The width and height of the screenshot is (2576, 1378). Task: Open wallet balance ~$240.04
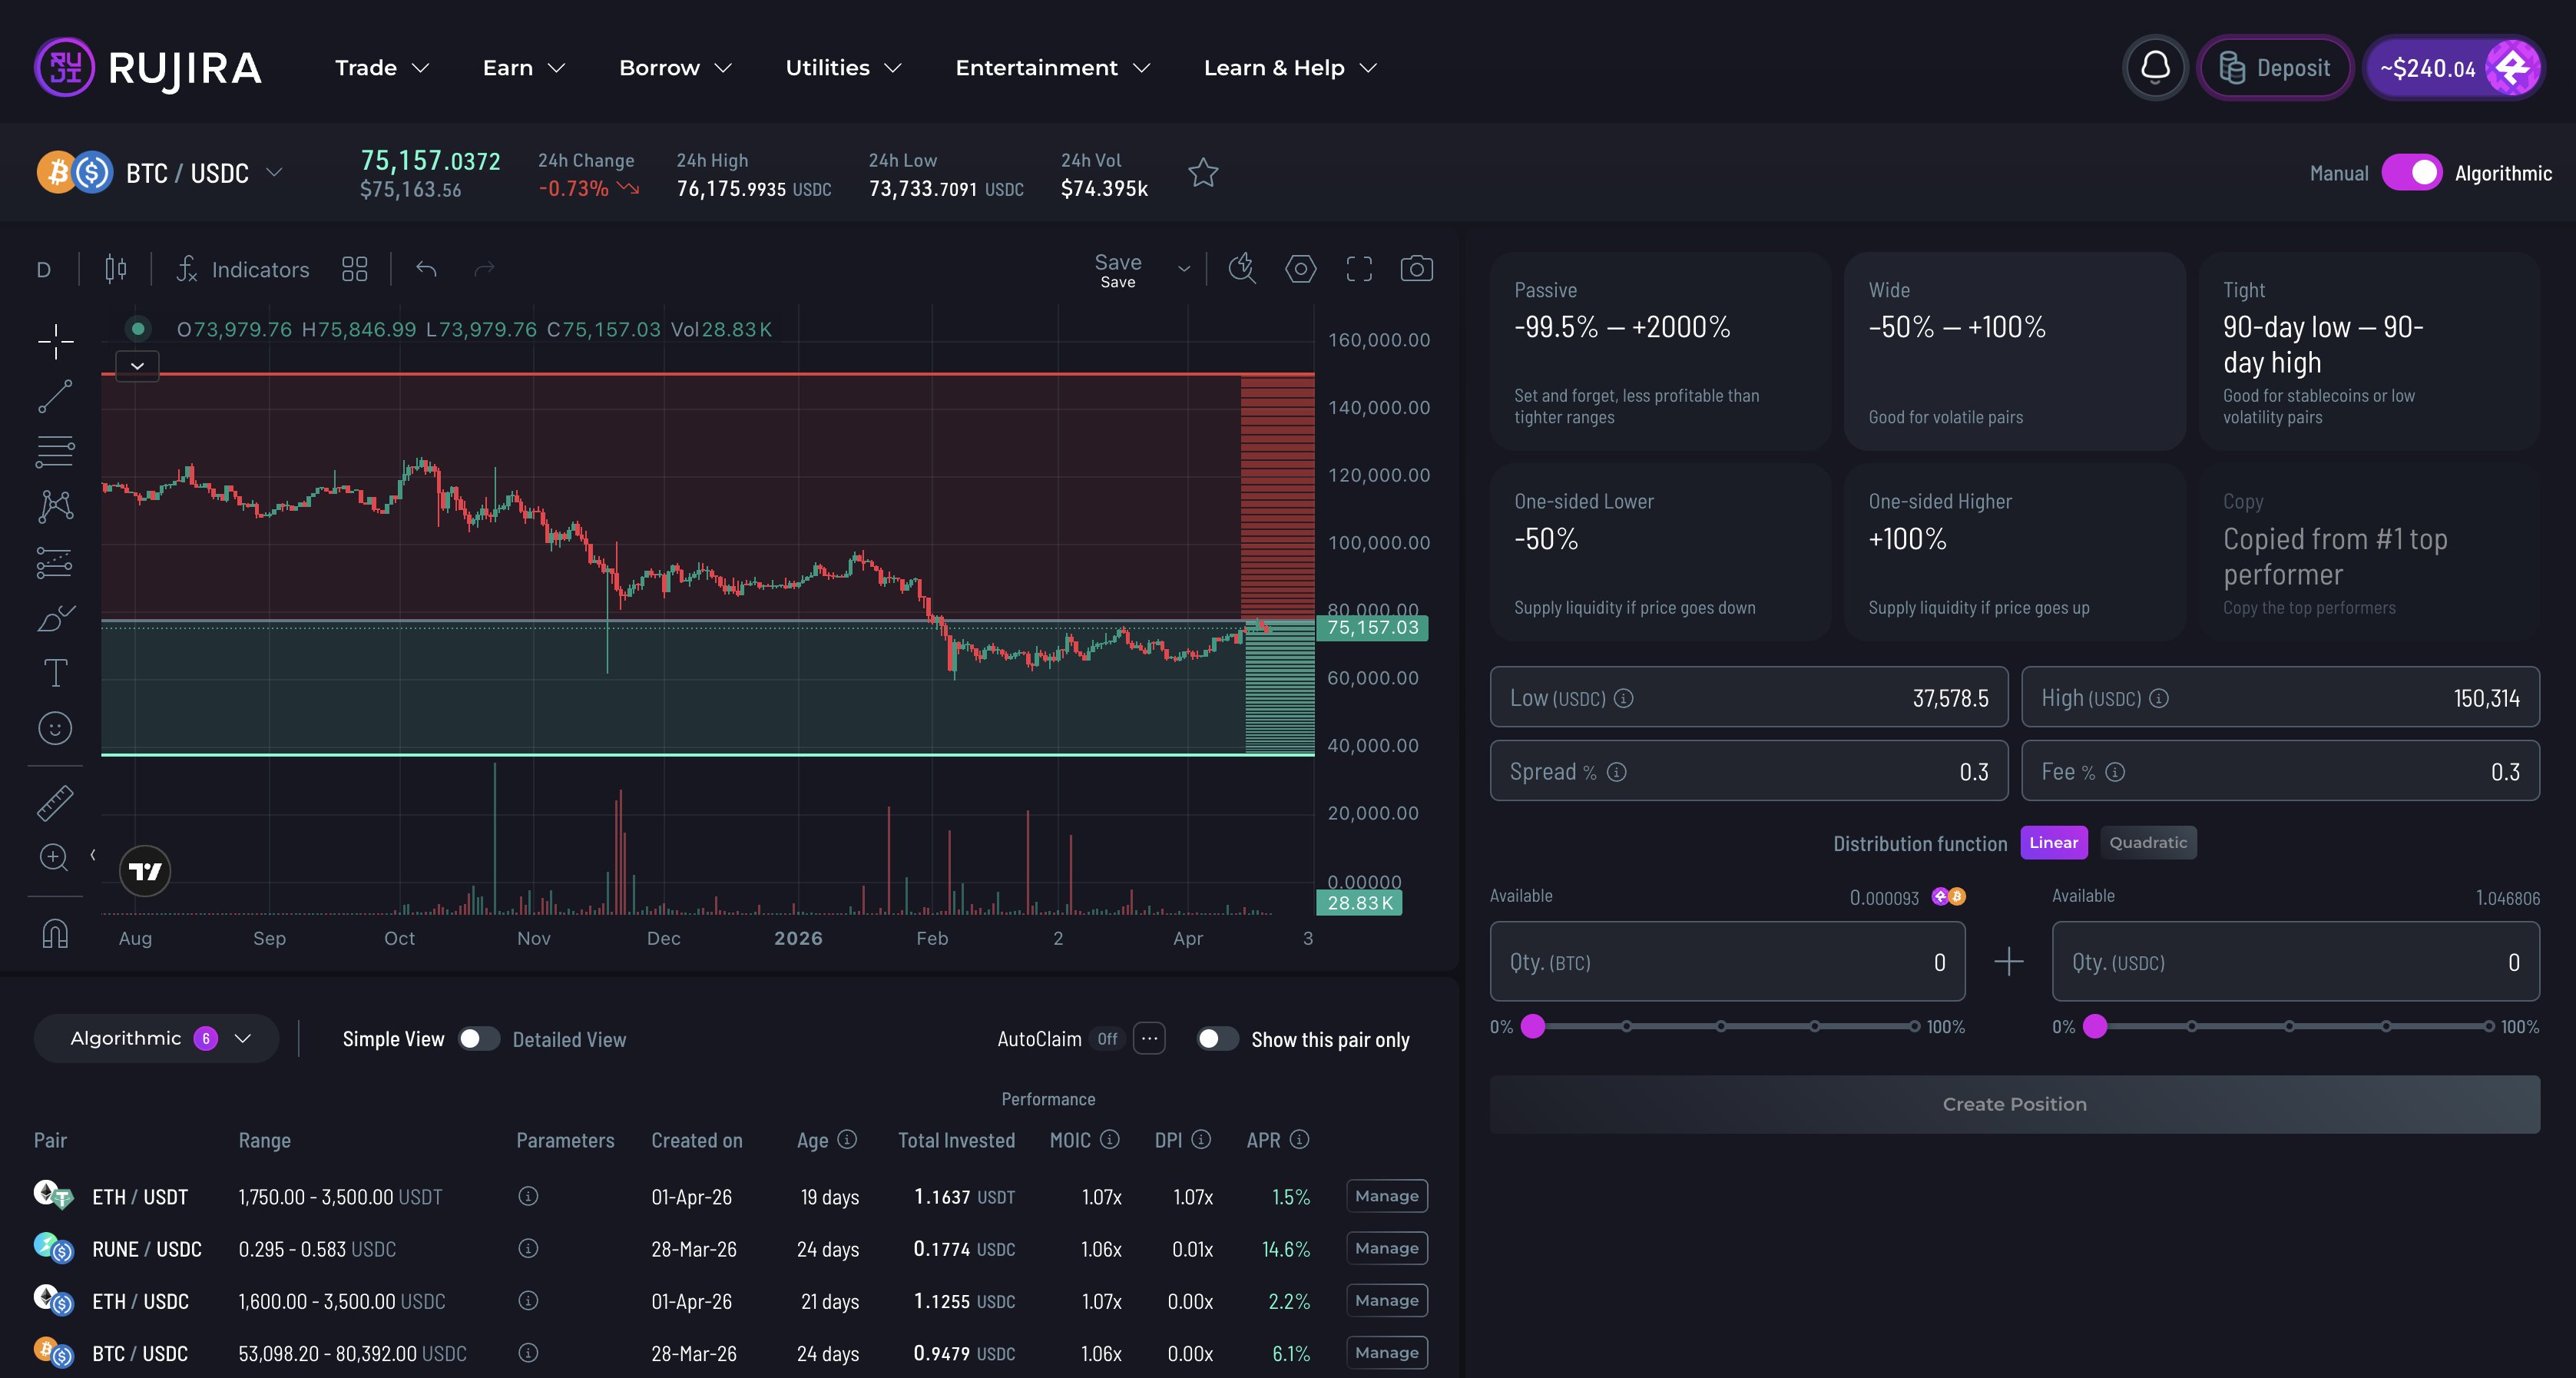coord(2453,68)
